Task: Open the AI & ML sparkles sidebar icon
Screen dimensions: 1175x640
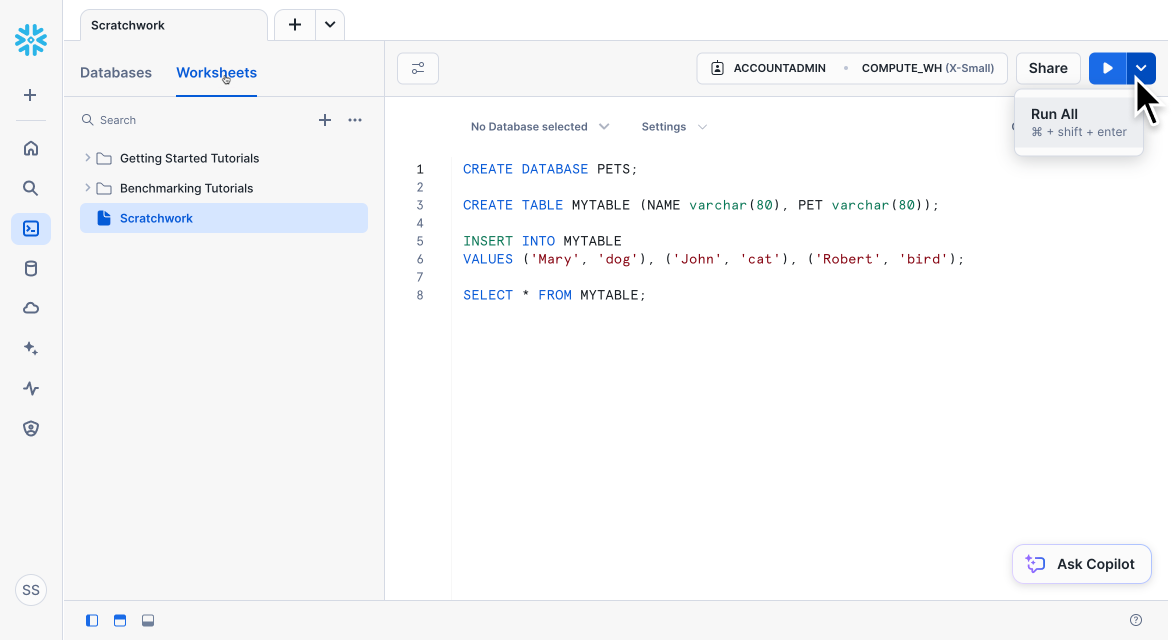Action: (x=30, y=348)
